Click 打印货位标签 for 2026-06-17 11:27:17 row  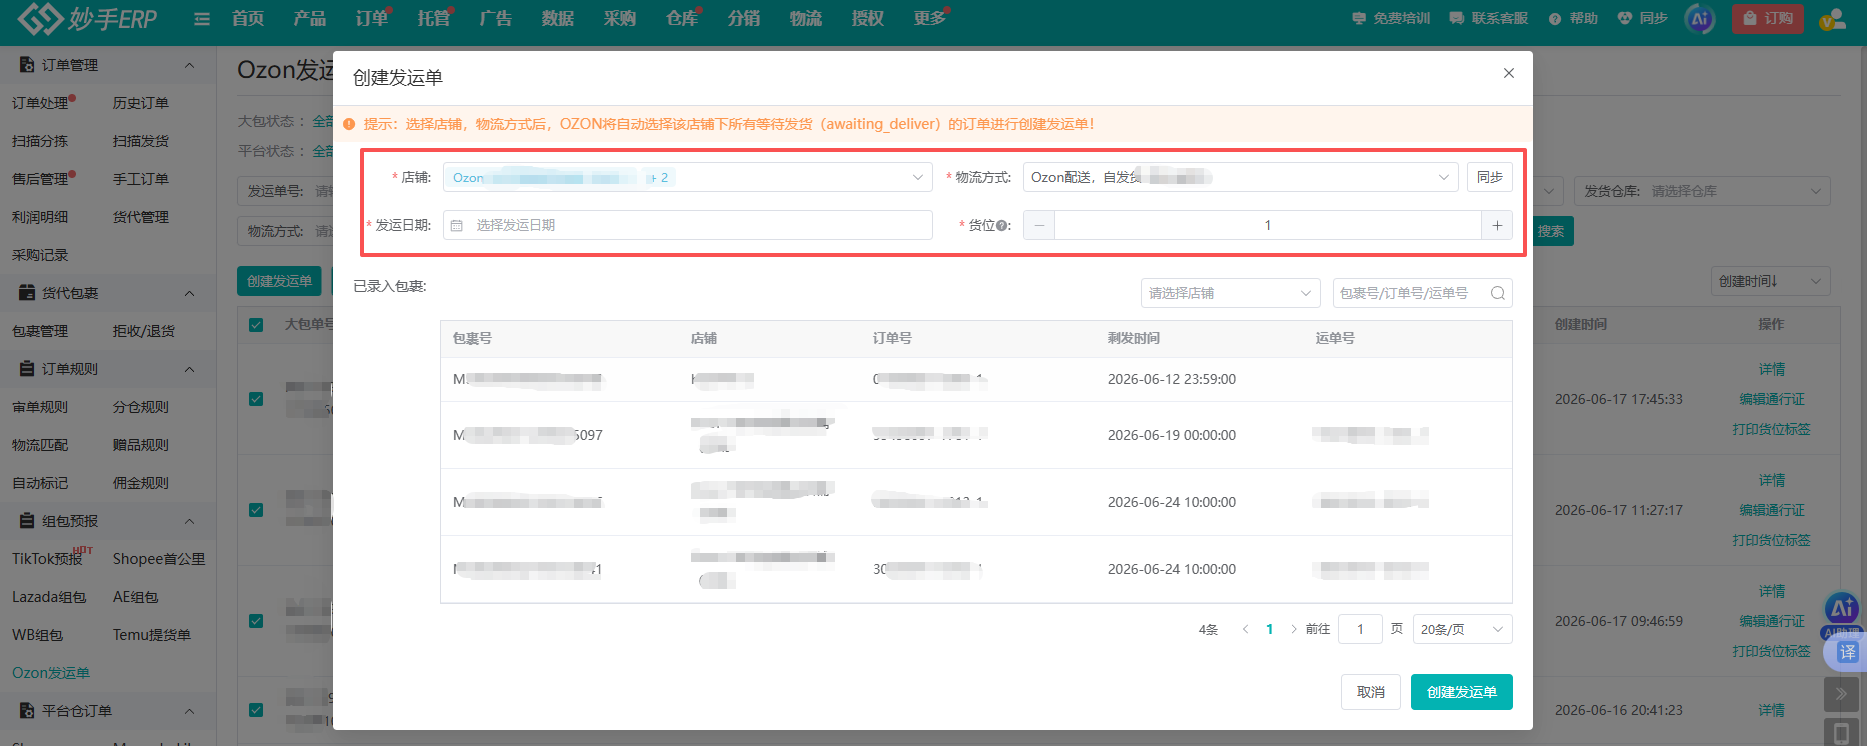1772,540
